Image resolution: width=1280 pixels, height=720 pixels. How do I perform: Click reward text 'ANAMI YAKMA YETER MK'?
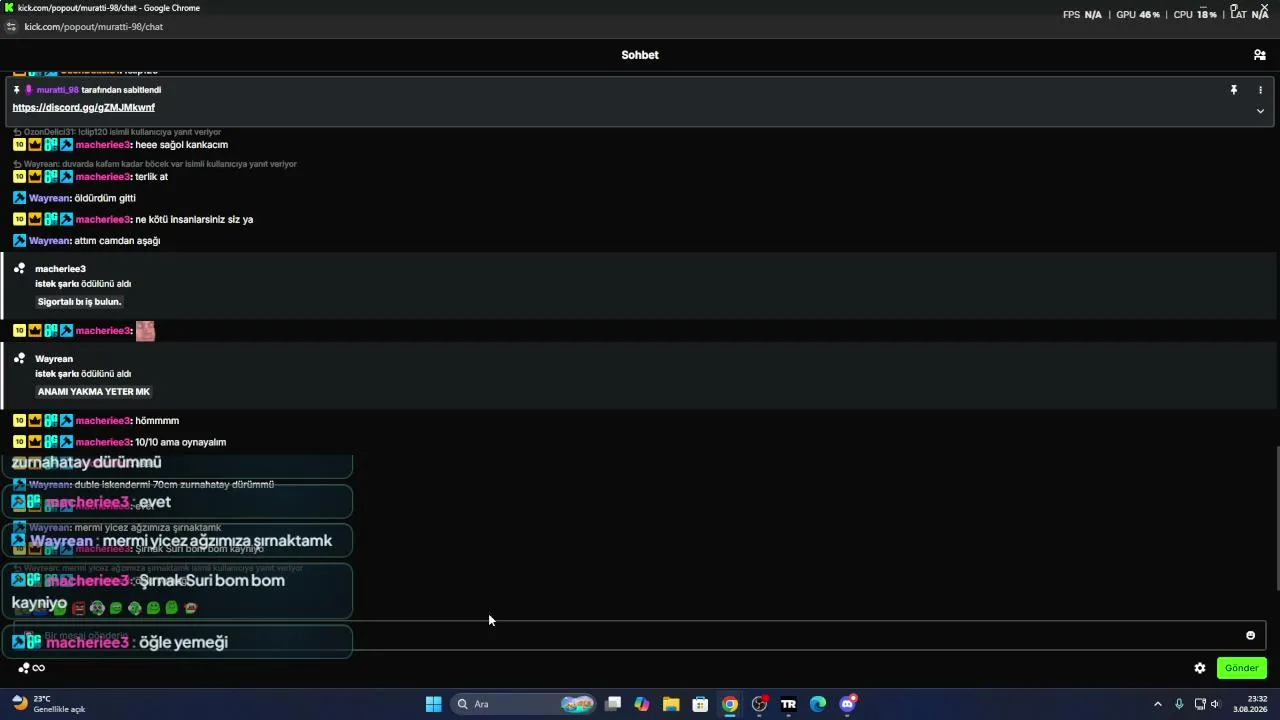point(93,392)
